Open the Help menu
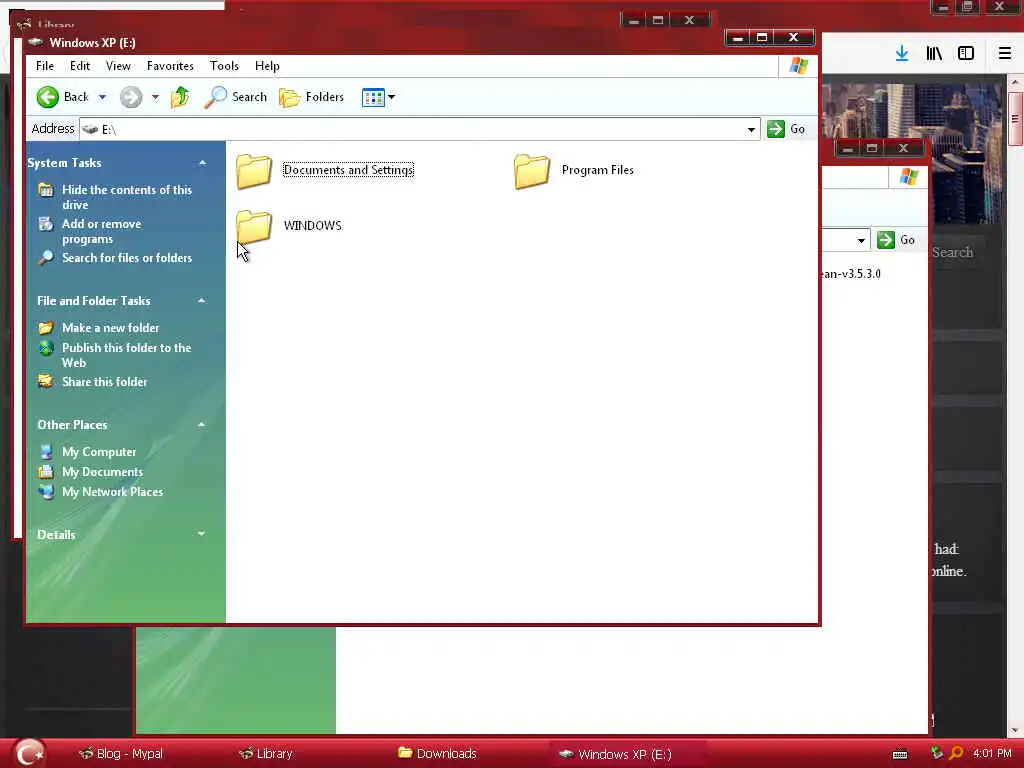Image resolution: width=1024 pixels, height=768 pixels. coord(267,66)
